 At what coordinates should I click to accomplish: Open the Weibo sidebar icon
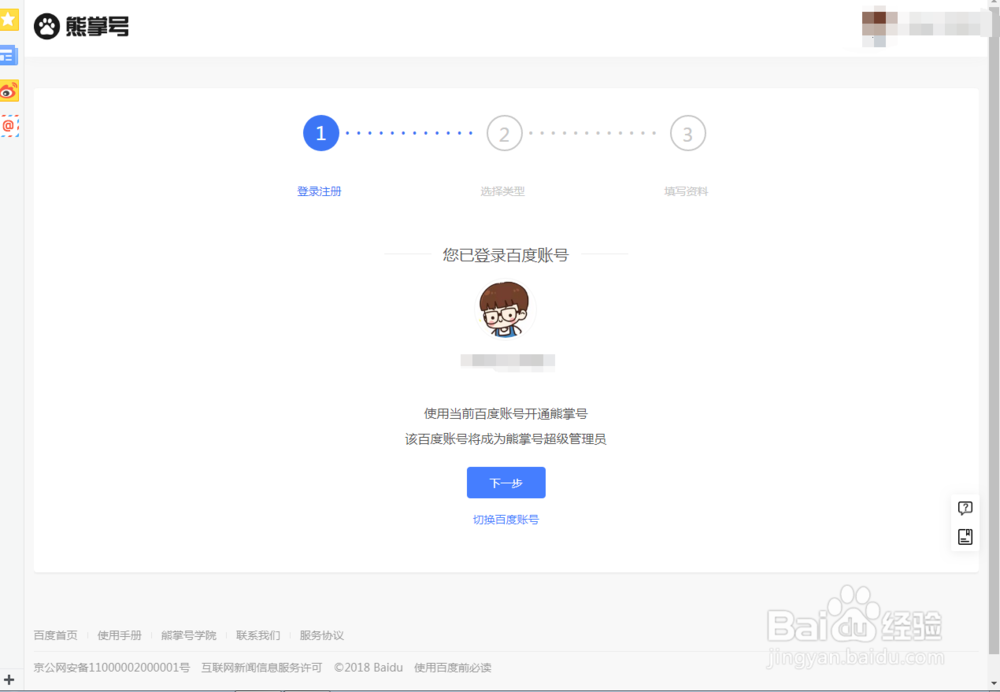9,91
